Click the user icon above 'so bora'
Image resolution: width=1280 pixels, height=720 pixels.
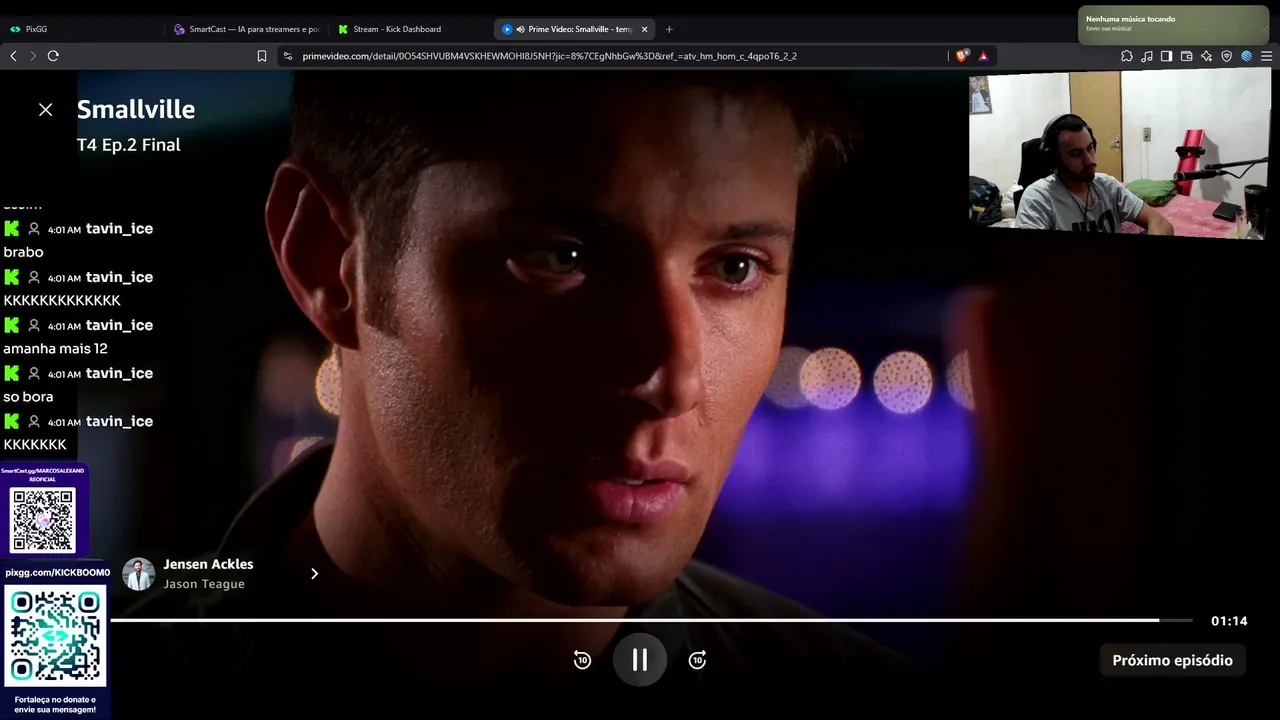34,373
